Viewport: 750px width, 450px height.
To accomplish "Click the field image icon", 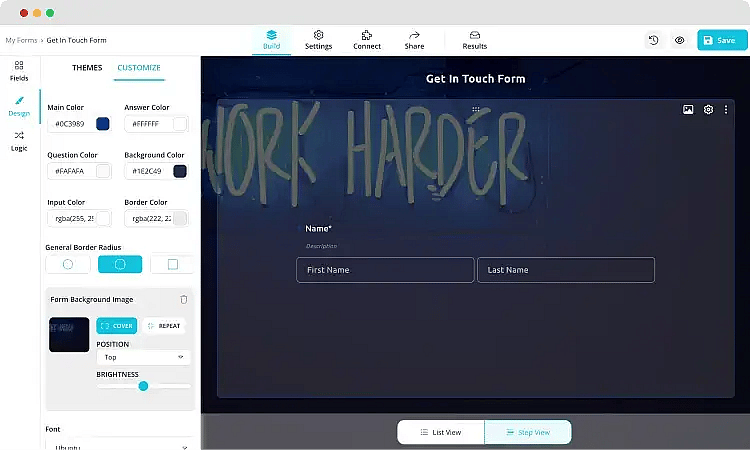I will 688,110.
